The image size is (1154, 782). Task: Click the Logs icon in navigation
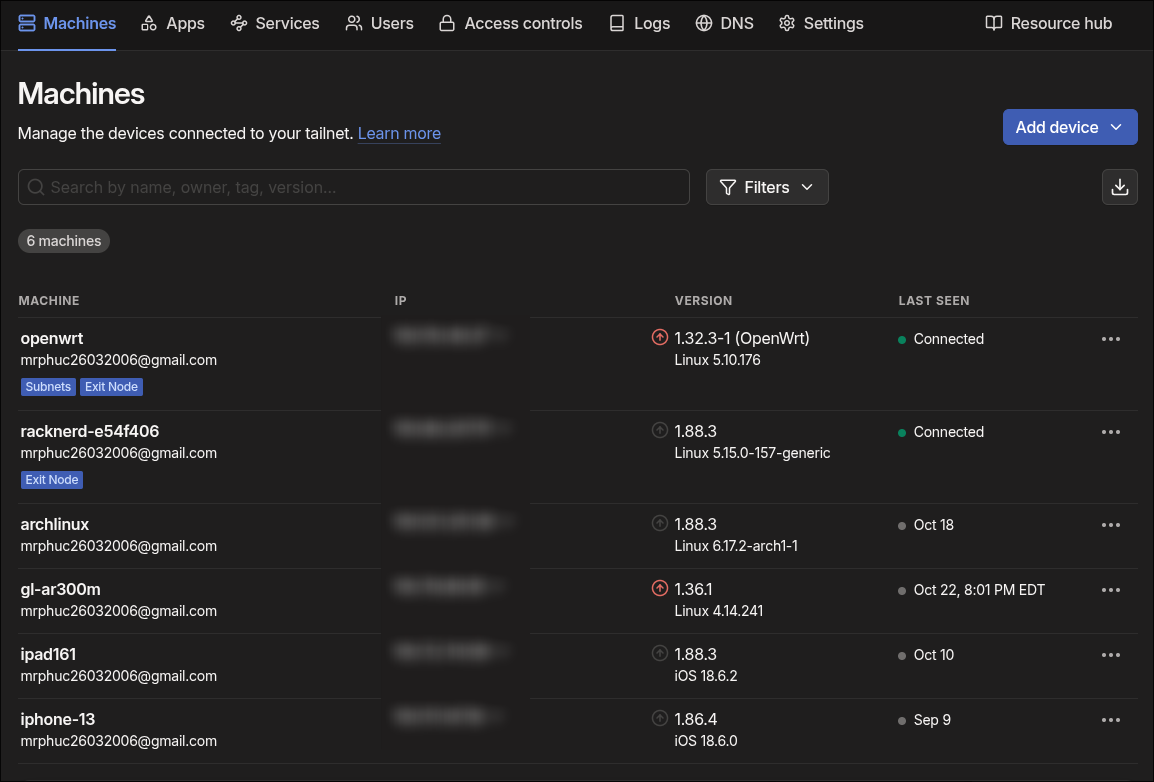coord(617,24)
